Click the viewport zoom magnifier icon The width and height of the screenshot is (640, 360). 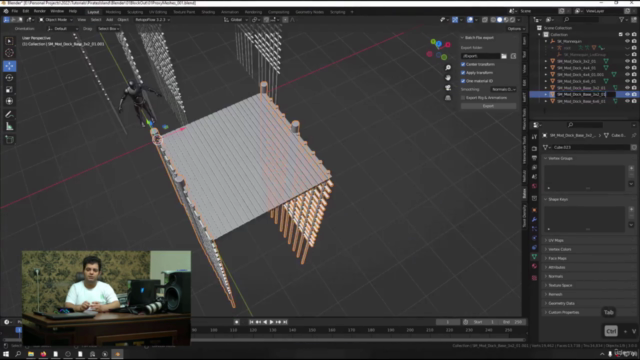click(448, 68)
